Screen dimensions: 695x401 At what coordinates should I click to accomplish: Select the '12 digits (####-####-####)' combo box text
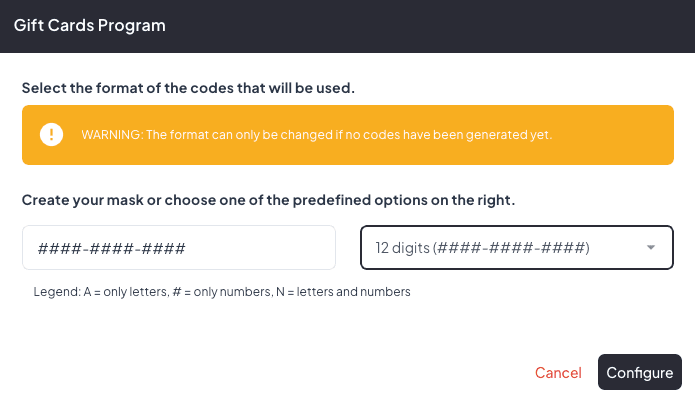[x=482, y=248]
